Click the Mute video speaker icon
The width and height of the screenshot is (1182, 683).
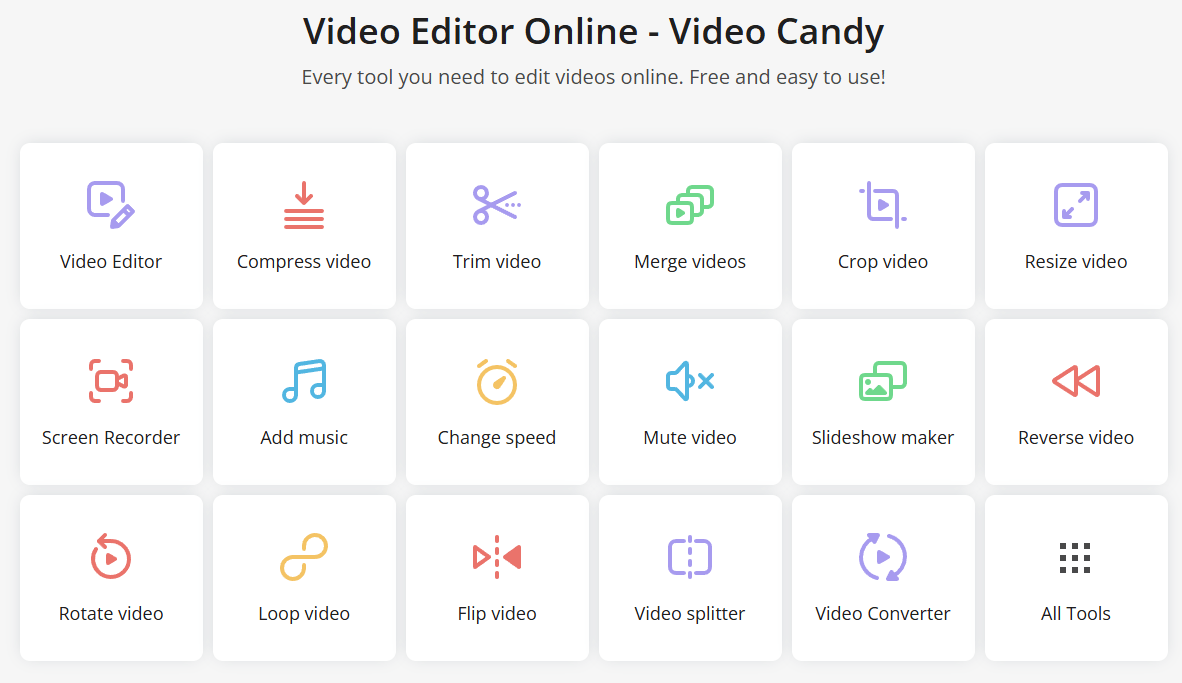tap(690, 381)
